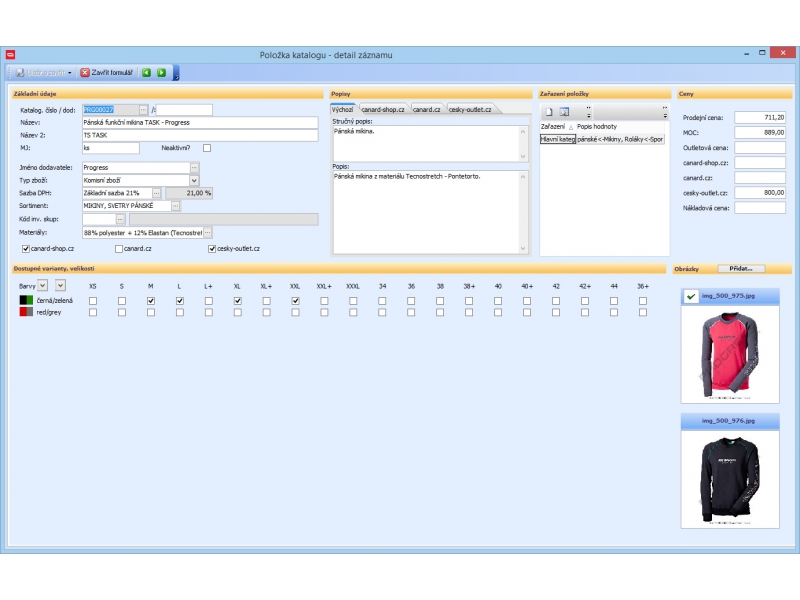The height and width of the screenshot is (600, 800).
Task: Uncheck size M for černá/zelená
Action: tap(151, 300)
